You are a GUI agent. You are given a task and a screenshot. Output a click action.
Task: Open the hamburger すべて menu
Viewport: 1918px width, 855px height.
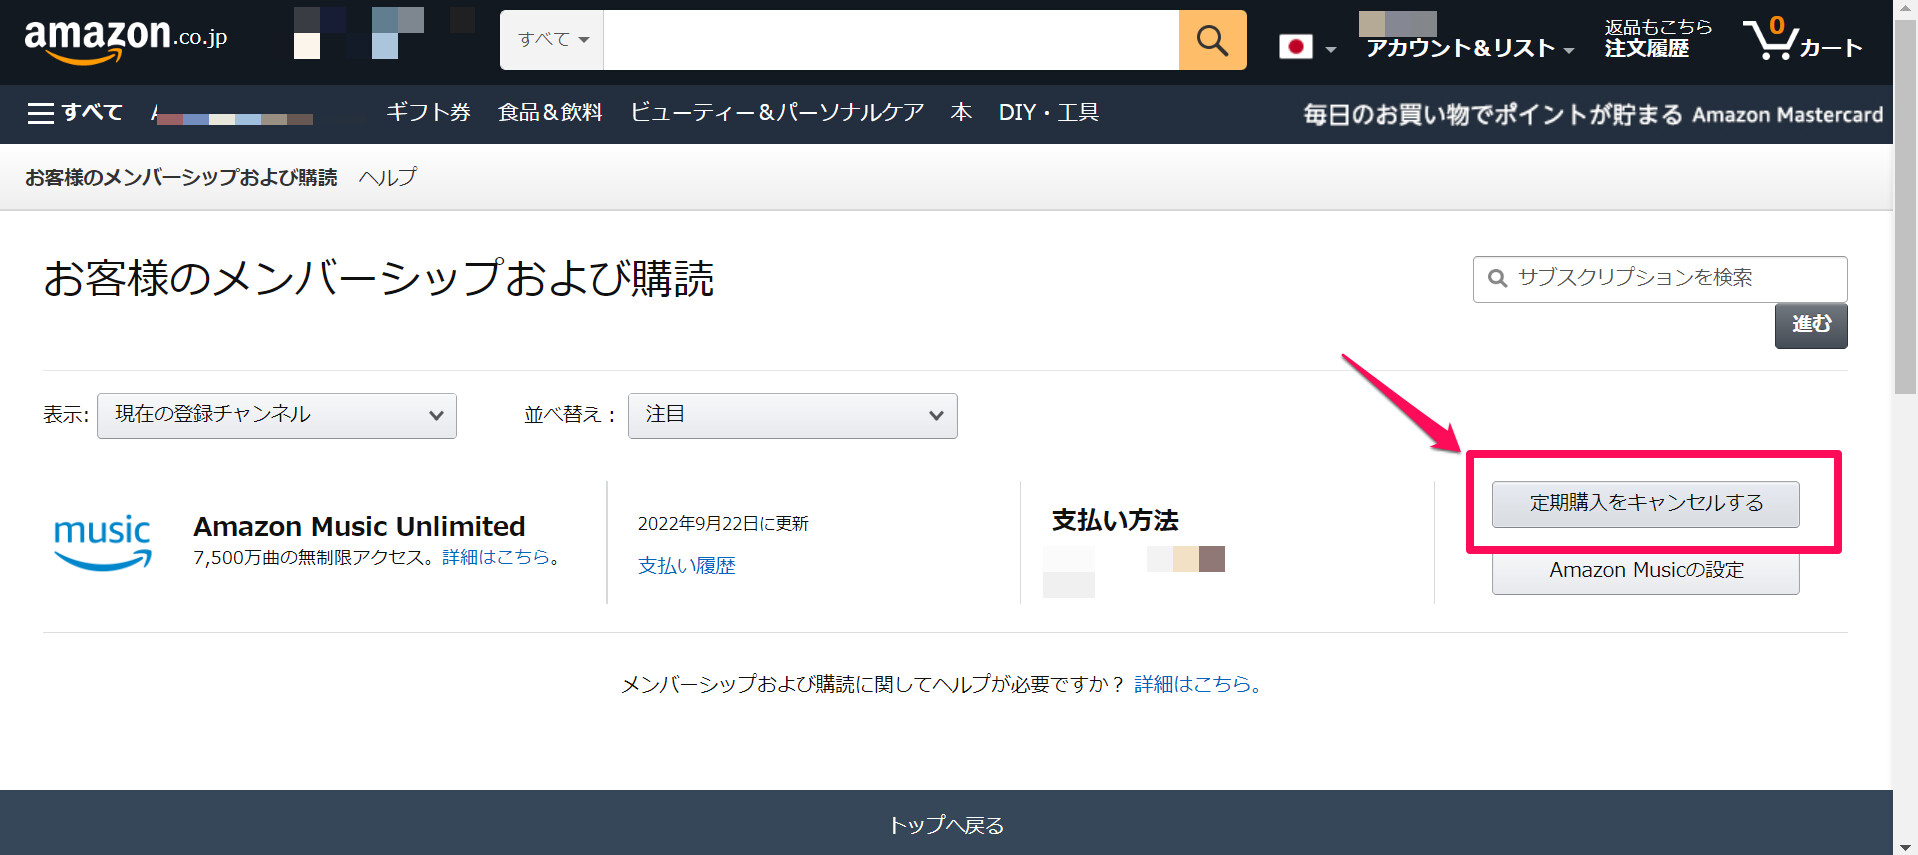click(x=75, y=113)
